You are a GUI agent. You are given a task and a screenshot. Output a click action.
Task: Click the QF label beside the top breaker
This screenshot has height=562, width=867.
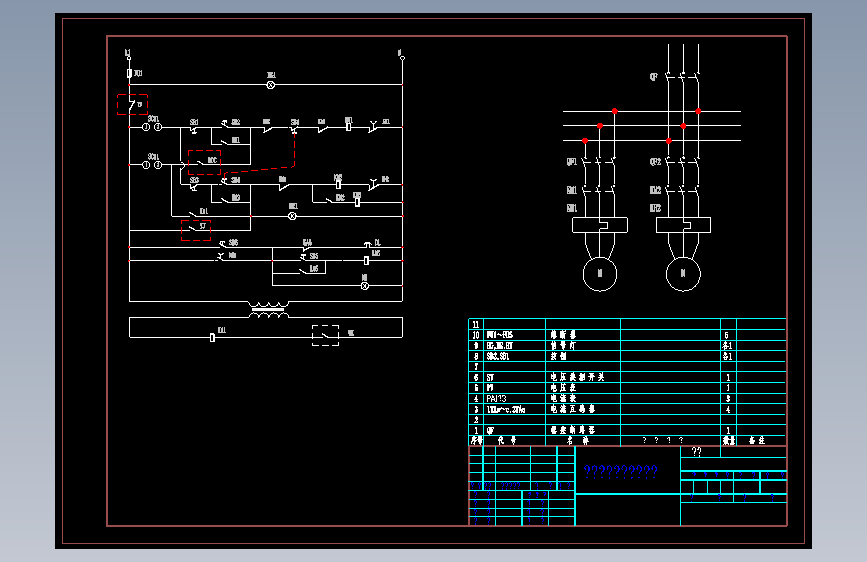tap(654, 77)
